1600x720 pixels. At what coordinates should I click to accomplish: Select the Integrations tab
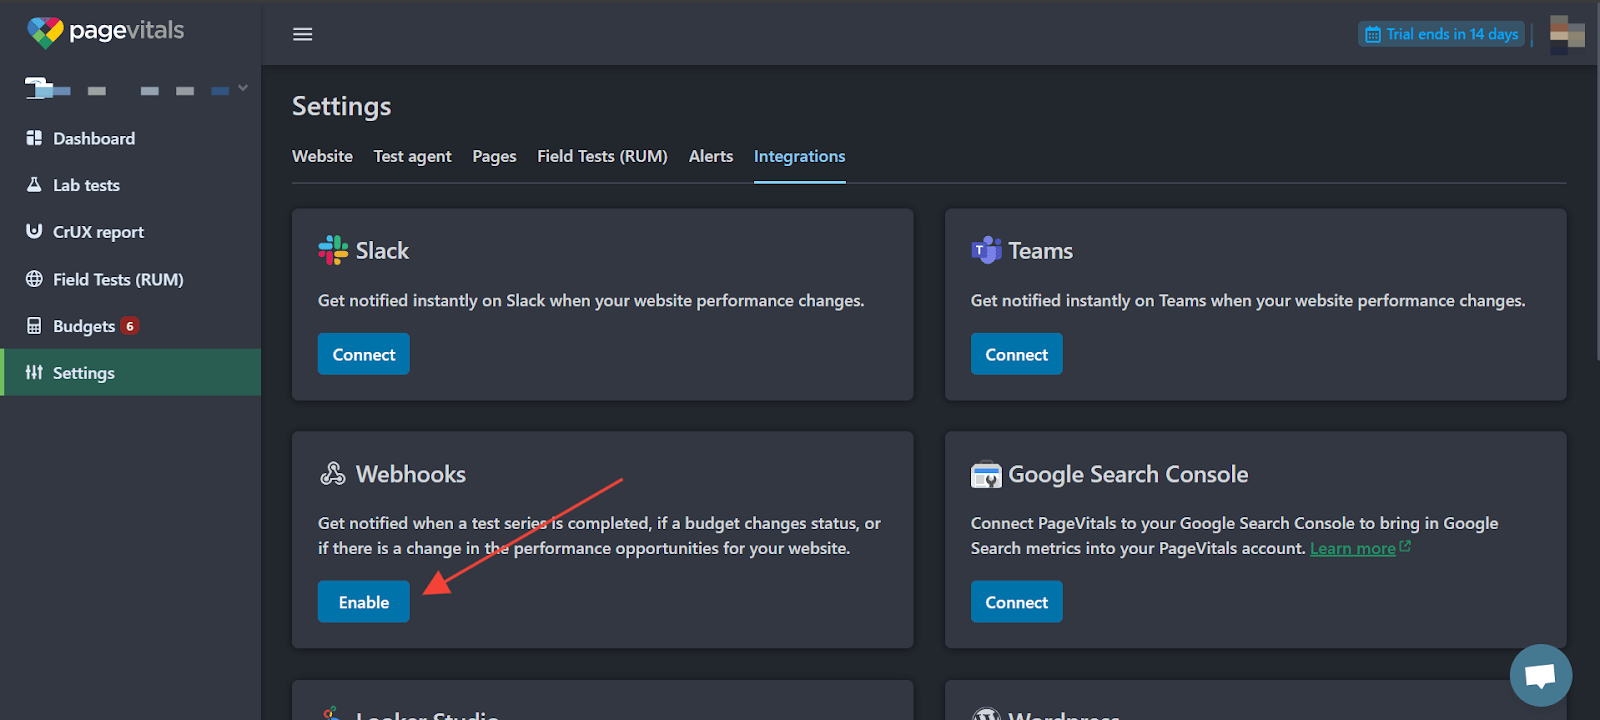pos(799,156)
